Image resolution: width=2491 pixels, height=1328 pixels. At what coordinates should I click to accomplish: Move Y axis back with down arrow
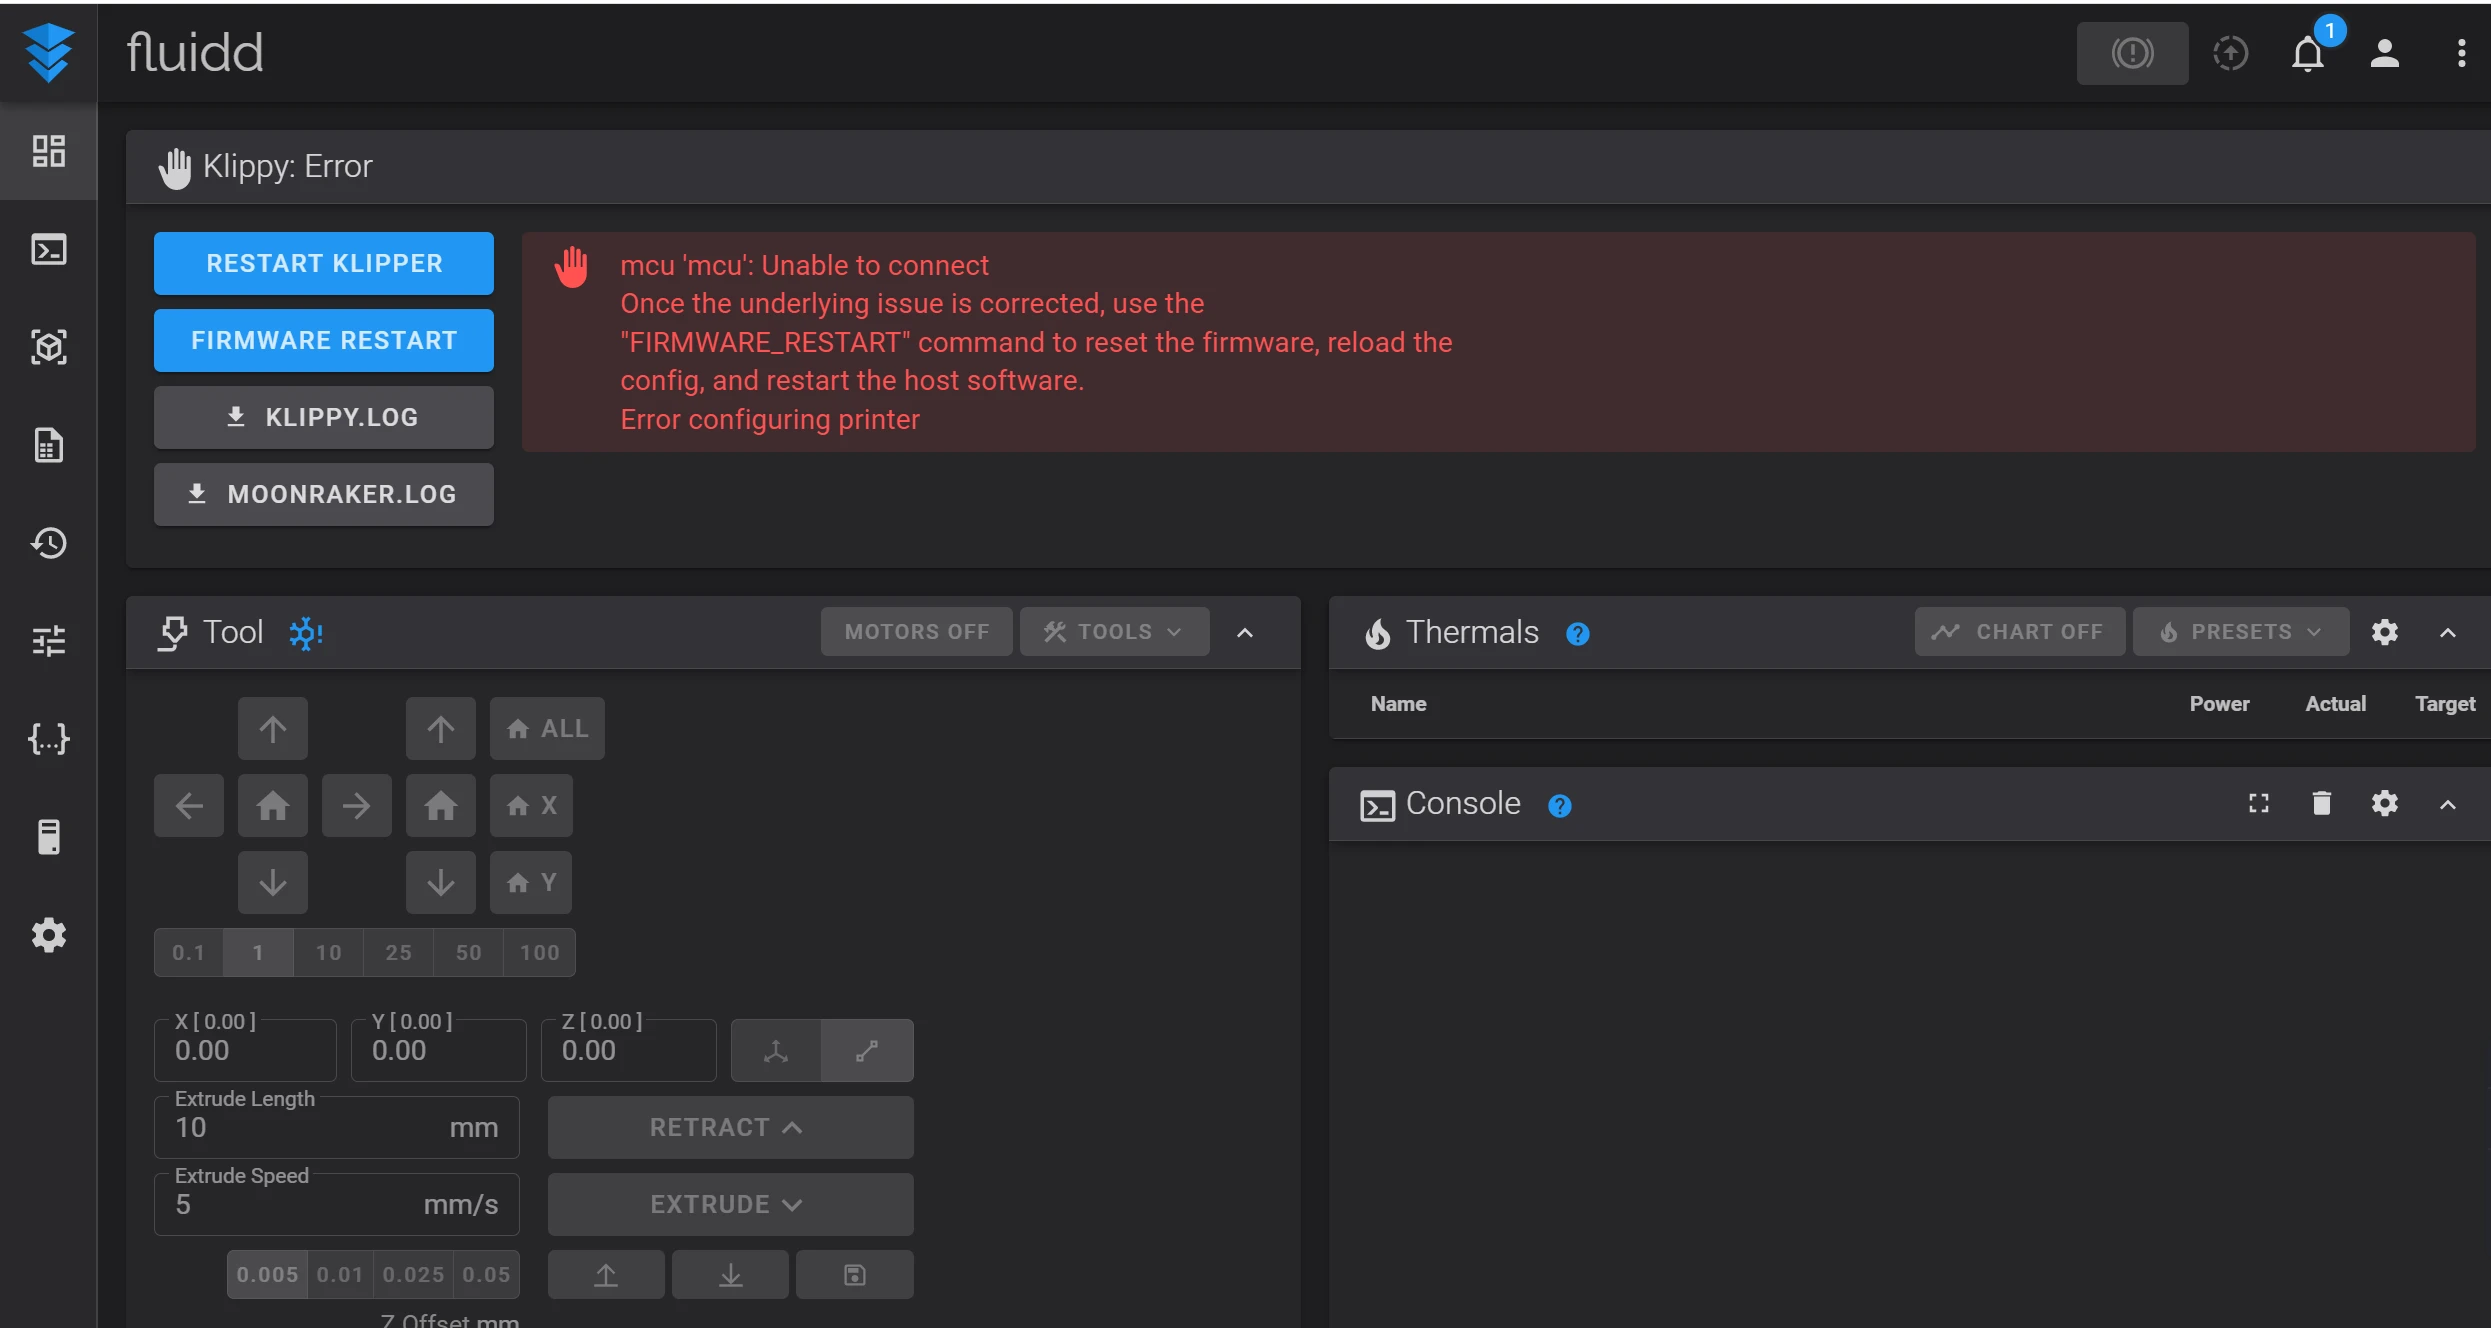tap(273, 882)
